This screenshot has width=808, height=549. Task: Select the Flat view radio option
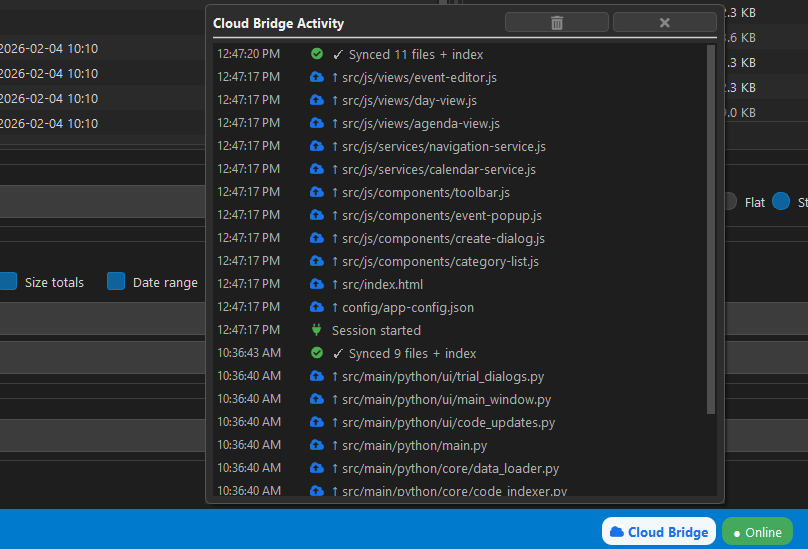[731, 202]
